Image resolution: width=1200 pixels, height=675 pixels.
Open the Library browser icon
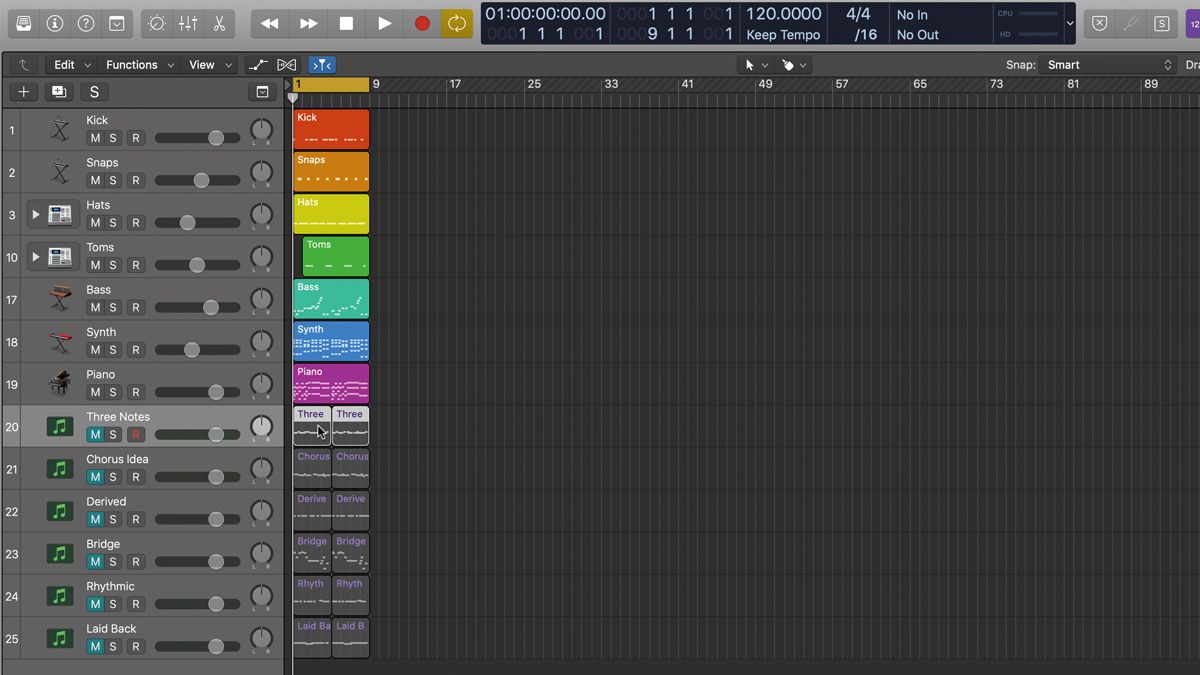(x=23, y=22)
